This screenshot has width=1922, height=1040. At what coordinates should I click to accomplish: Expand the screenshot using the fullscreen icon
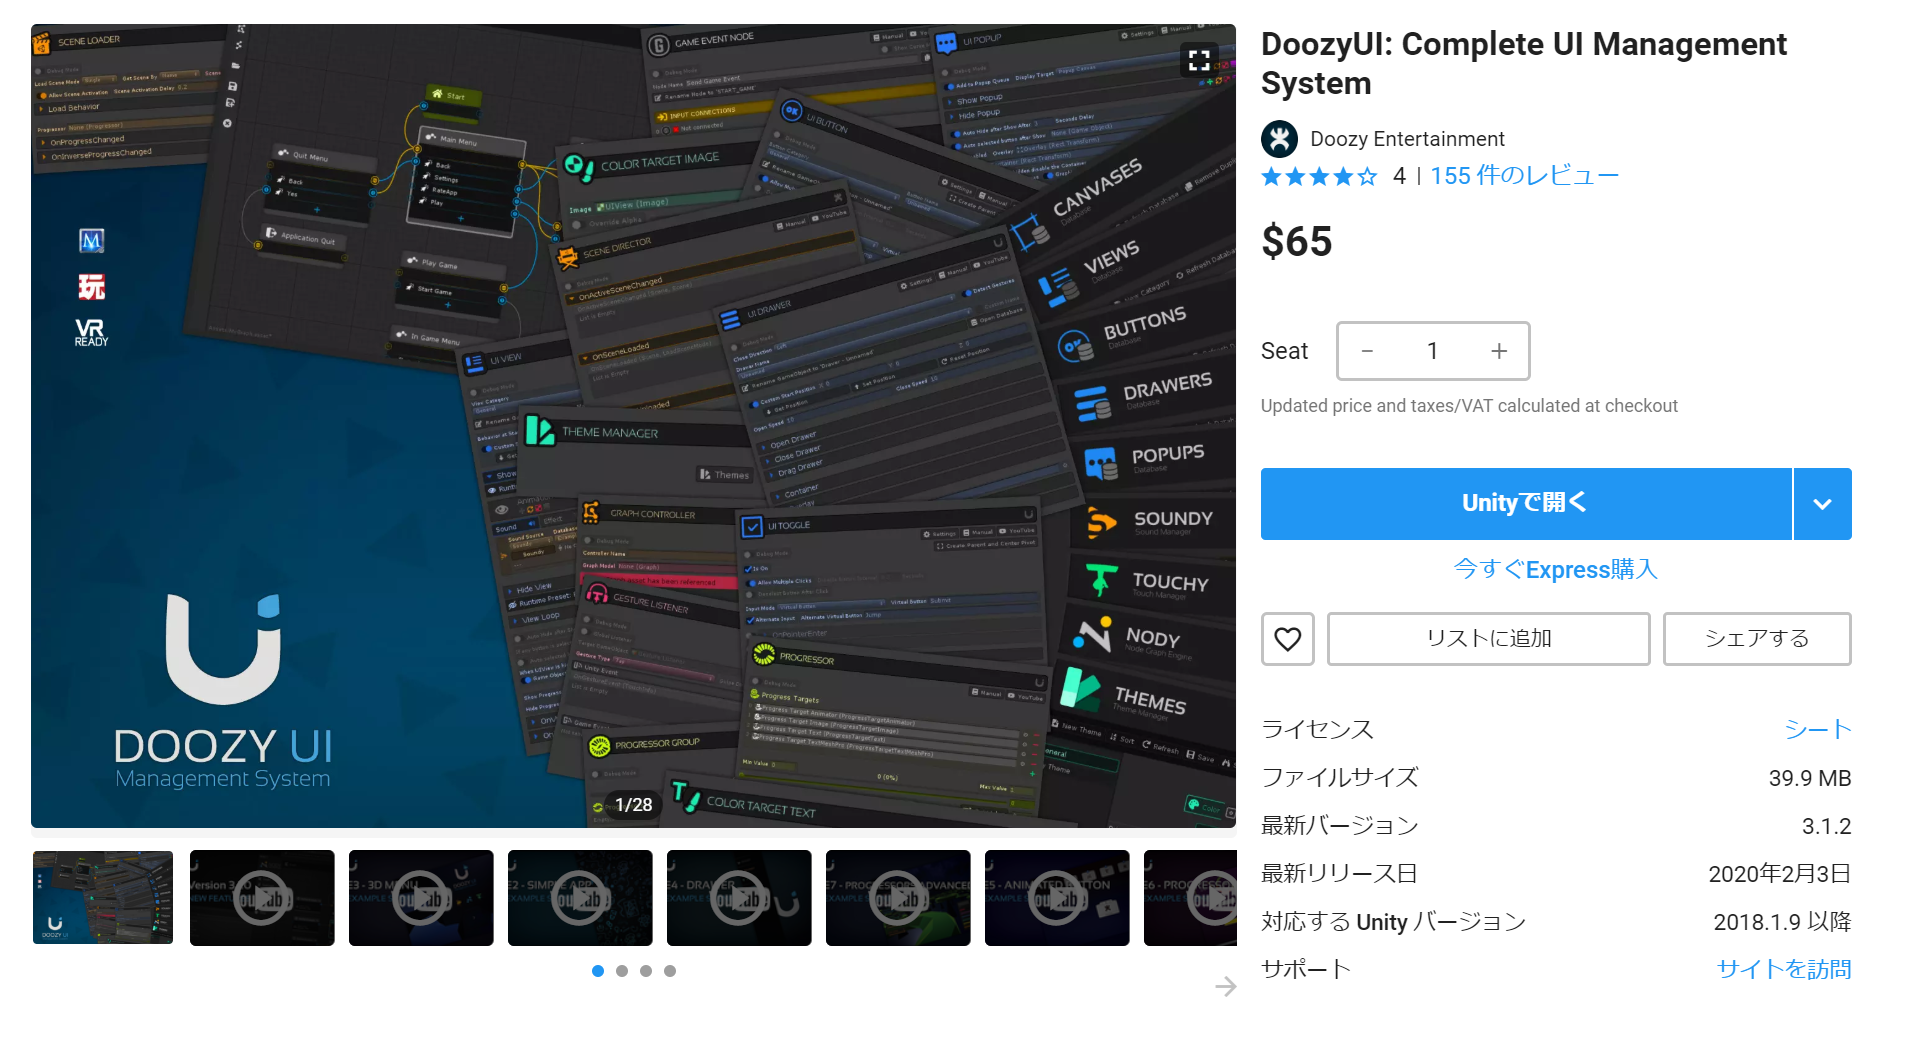click(x=1199, y=60)
